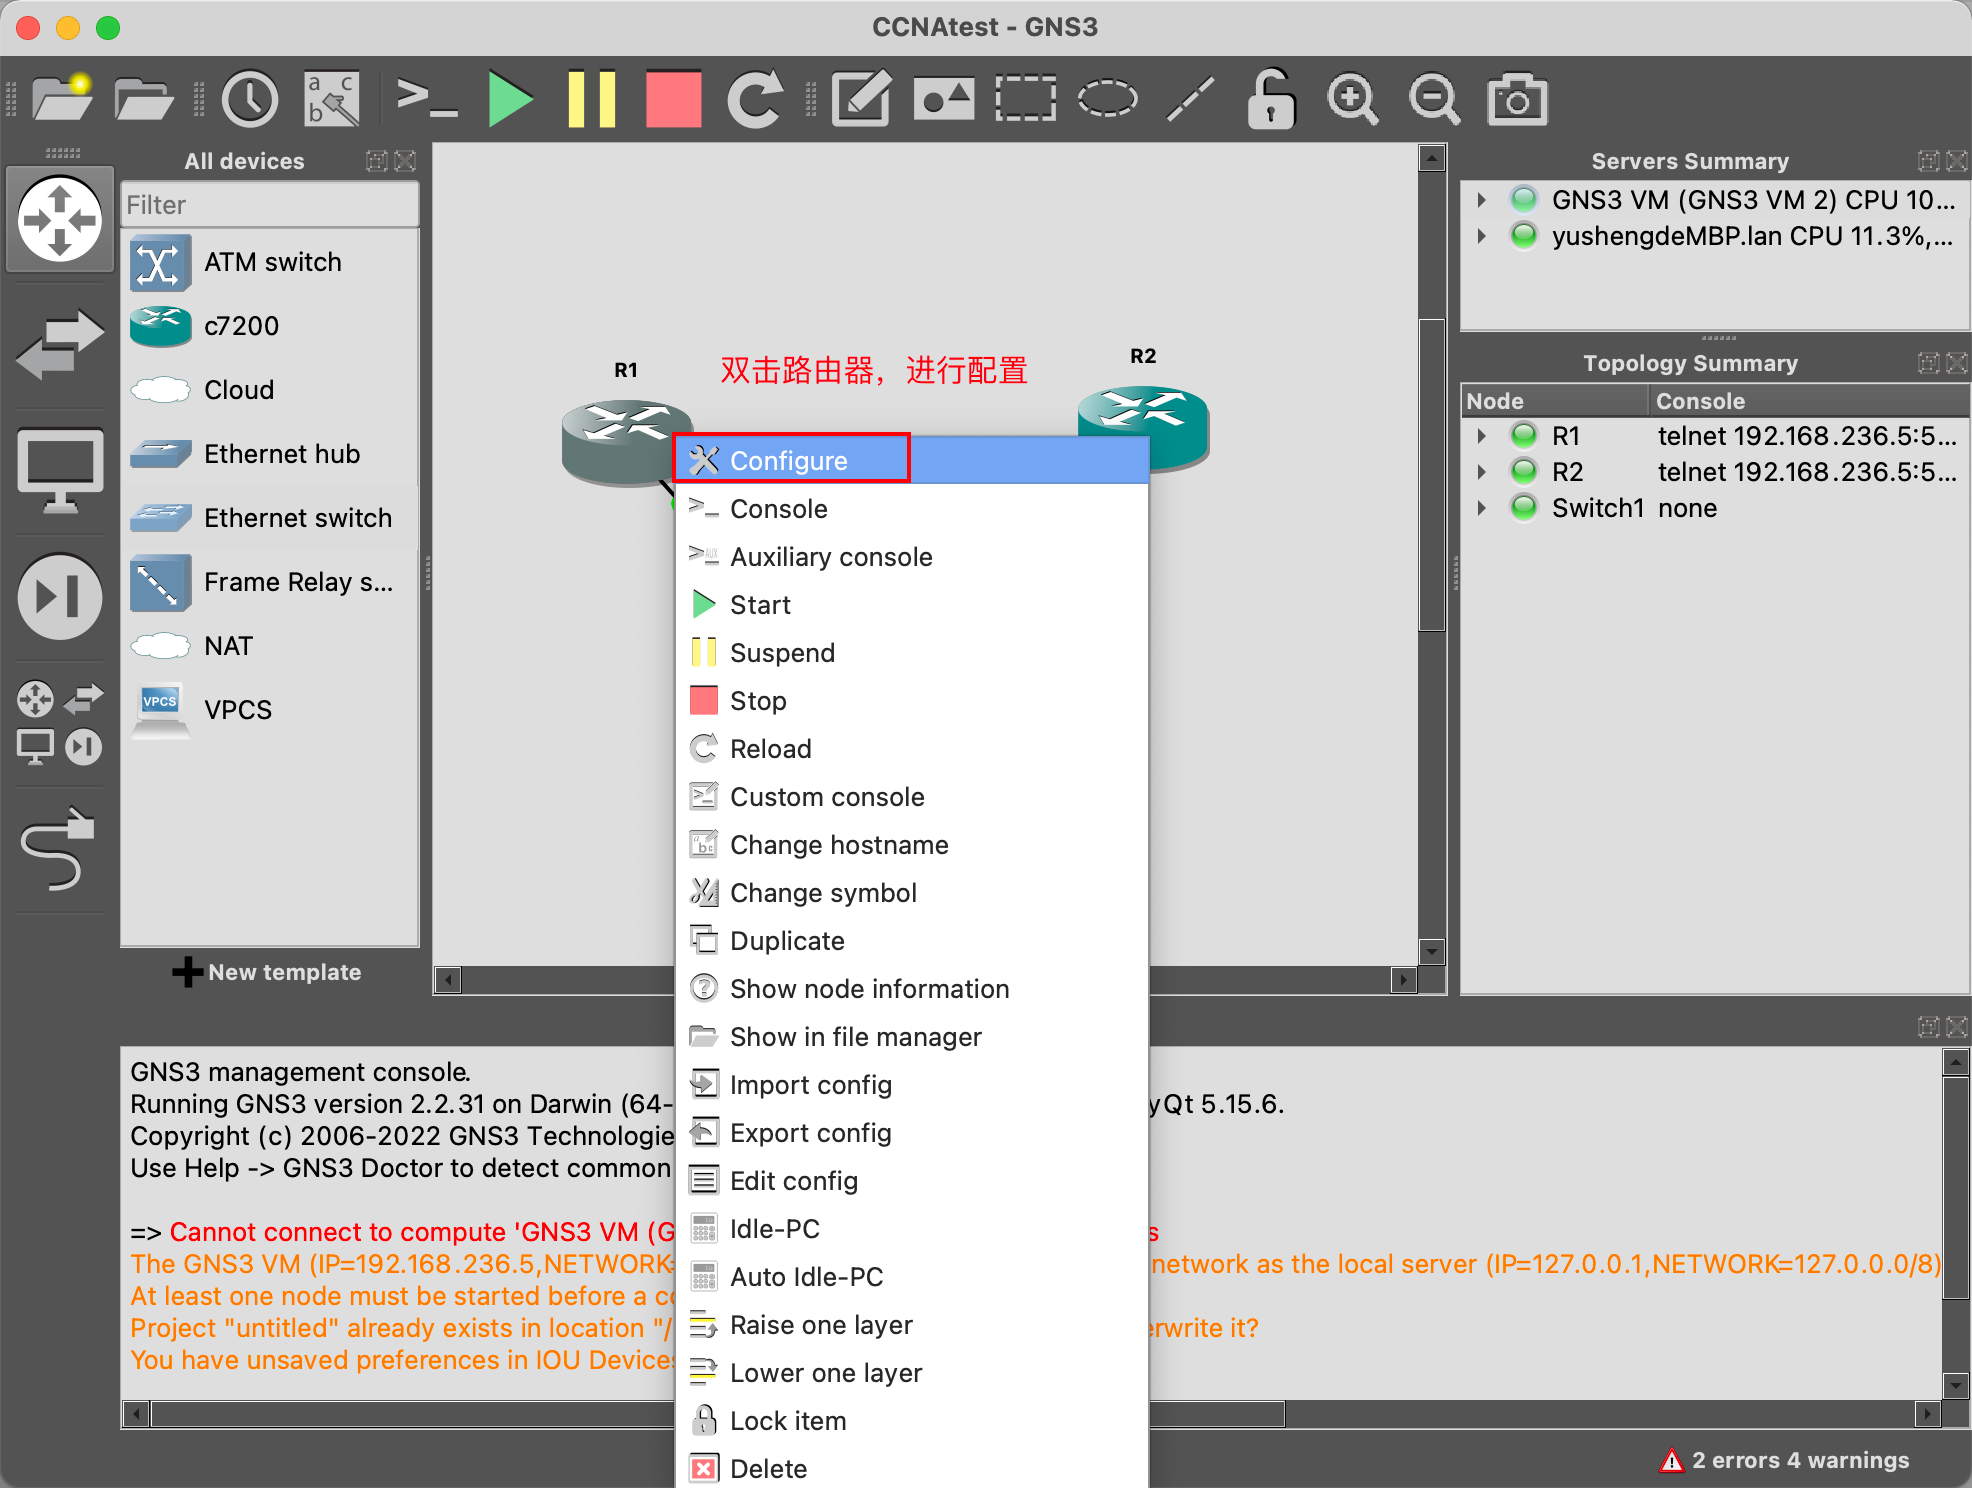The width and height of the screenshot is (1972, 1488).
Task: Expand Switch1 in Topology Summary
Action: 1482,507
